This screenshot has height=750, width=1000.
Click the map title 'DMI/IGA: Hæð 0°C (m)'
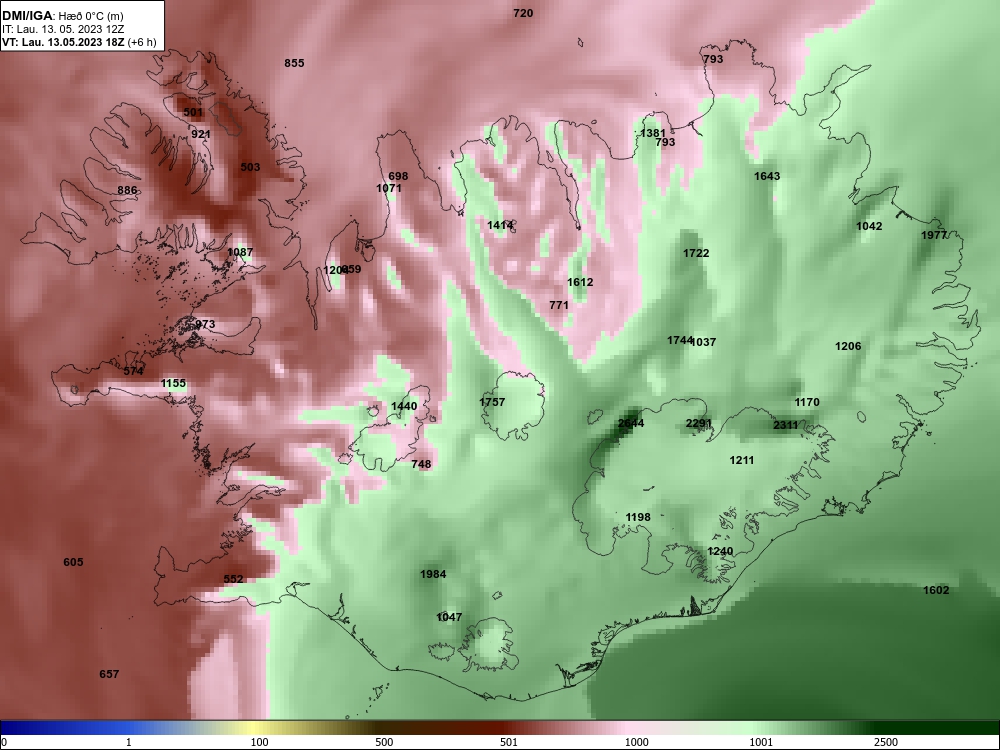[x=63, y=16]
